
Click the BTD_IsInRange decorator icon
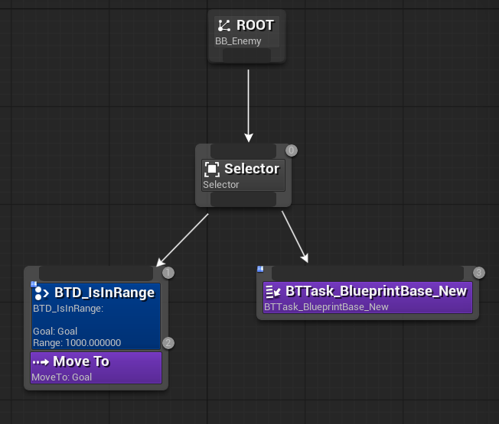pos(42,293)
